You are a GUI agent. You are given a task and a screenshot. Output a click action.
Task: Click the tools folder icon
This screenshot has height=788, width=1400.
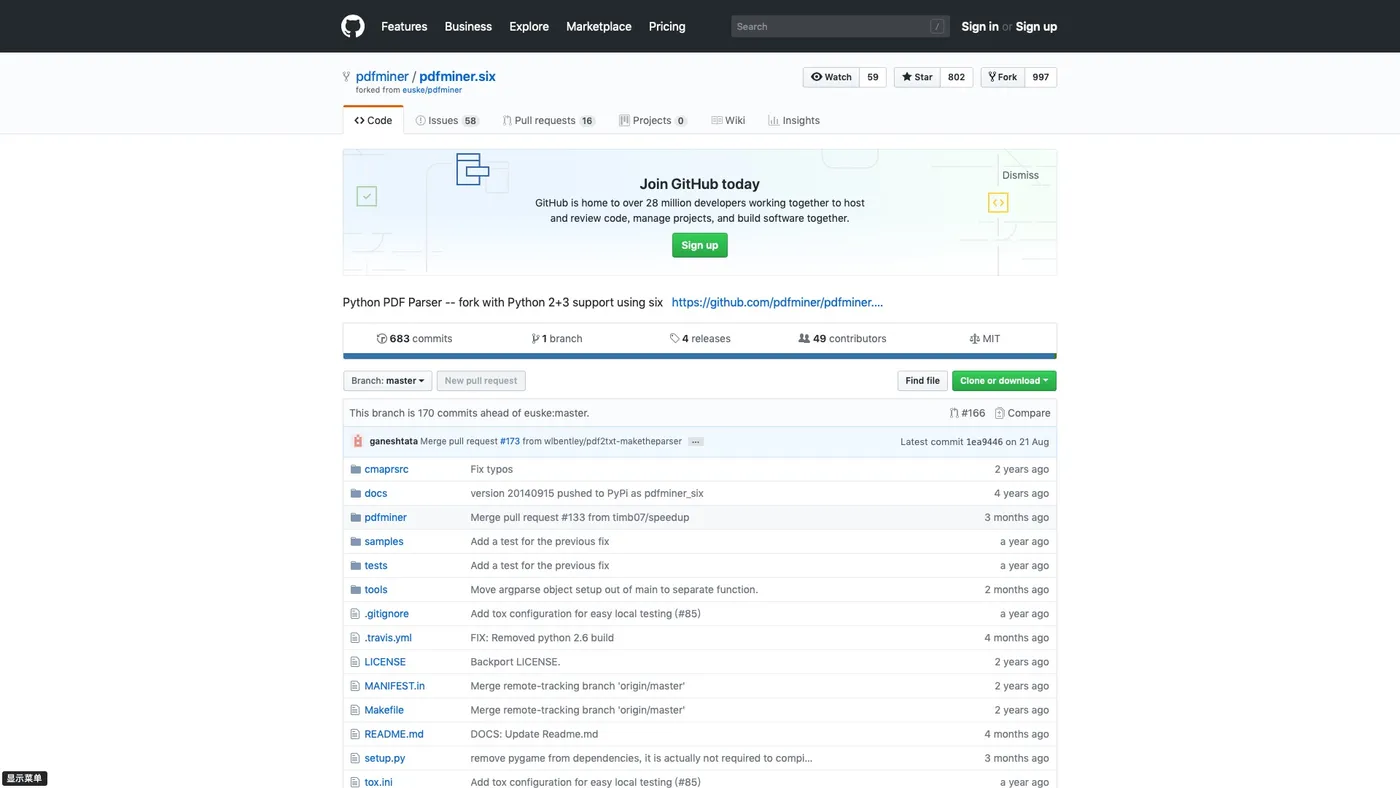click(355, 589)
